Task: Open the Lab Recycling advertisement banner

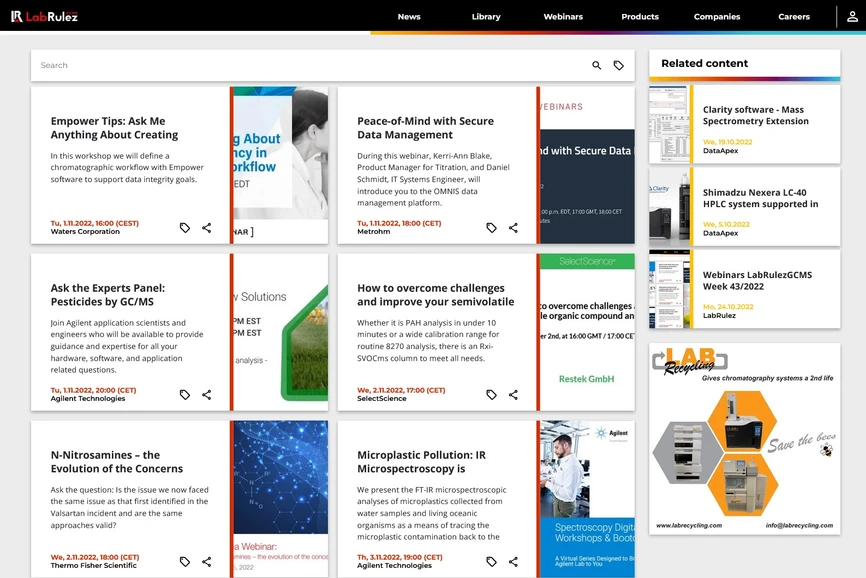Action: click(744, 439)
